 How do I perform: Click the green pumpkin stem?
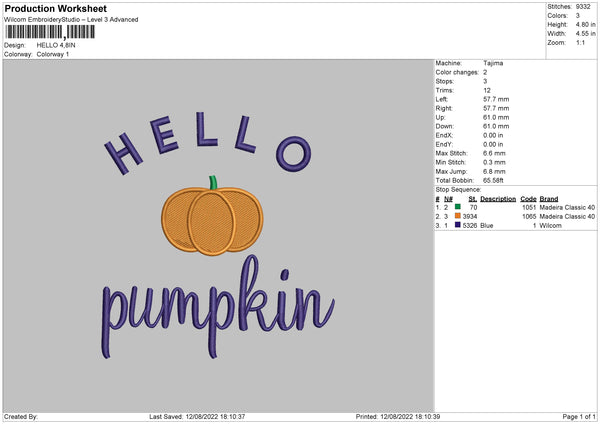click(x=212, y=183)
